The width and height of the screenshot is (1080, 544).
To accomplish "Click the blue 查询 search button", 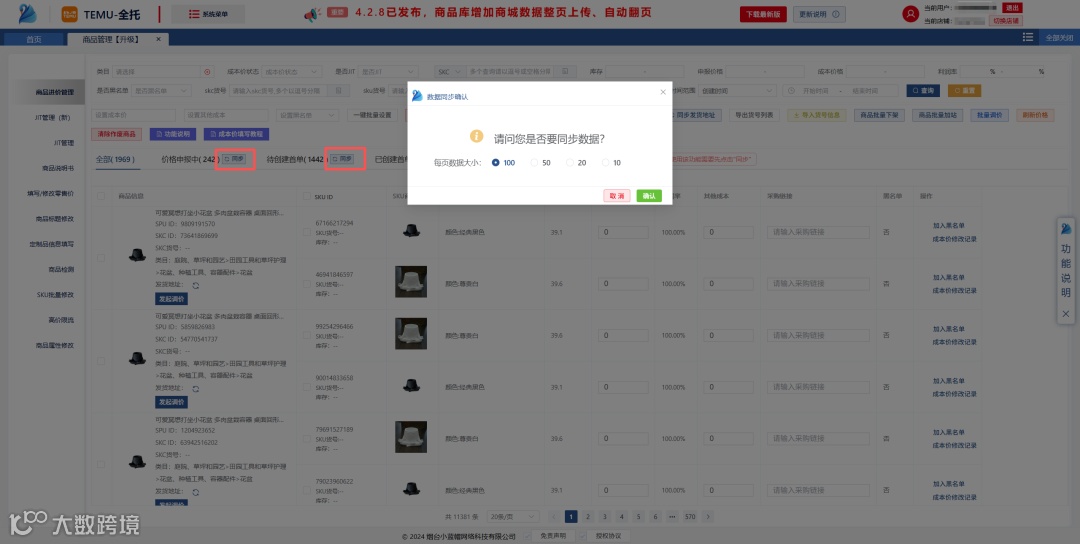I will click(x=923, y=90).
